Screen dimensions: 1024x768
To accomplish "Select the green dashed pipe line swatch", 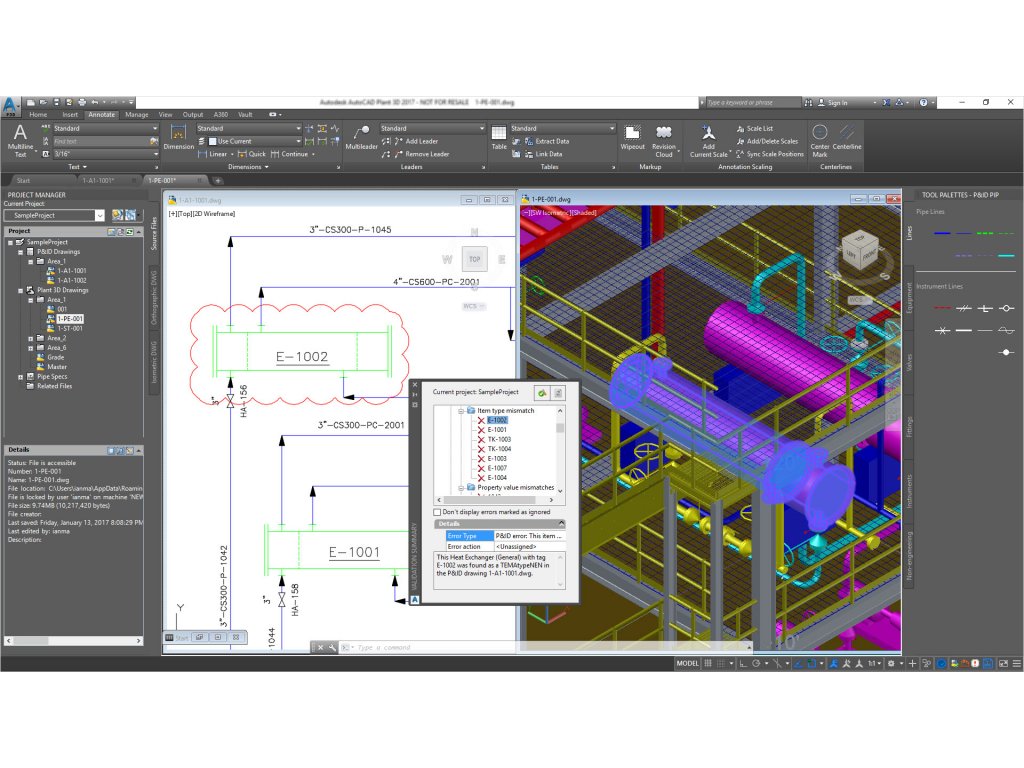I will pyautogui.click(x=985, y=233).
